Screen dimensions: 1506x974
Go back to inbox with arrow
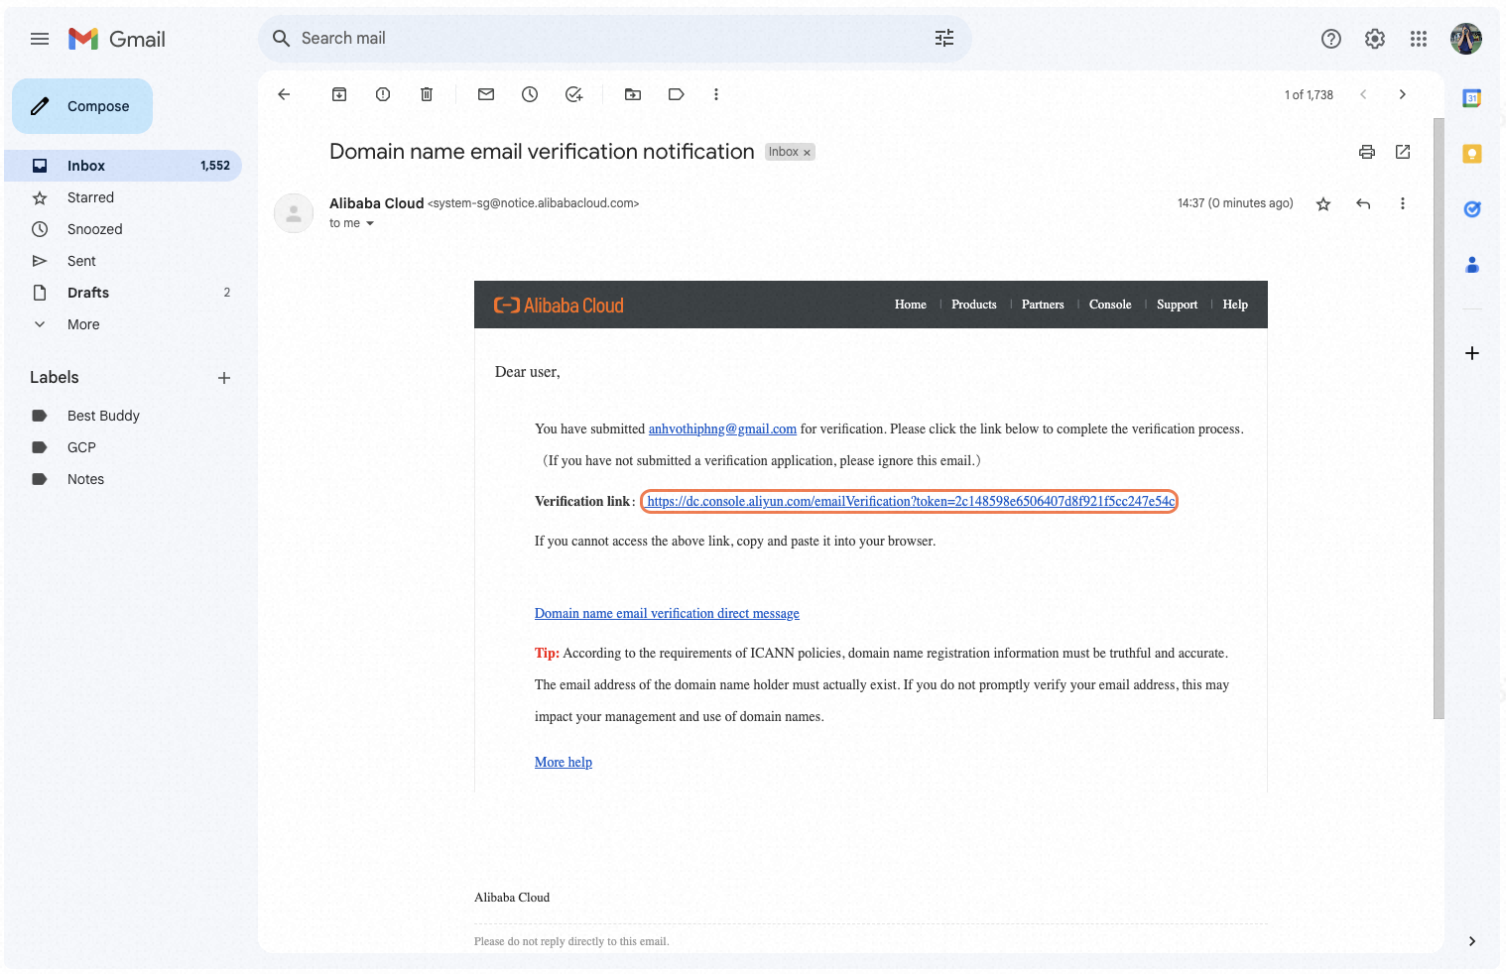click(x=284, y=94)
